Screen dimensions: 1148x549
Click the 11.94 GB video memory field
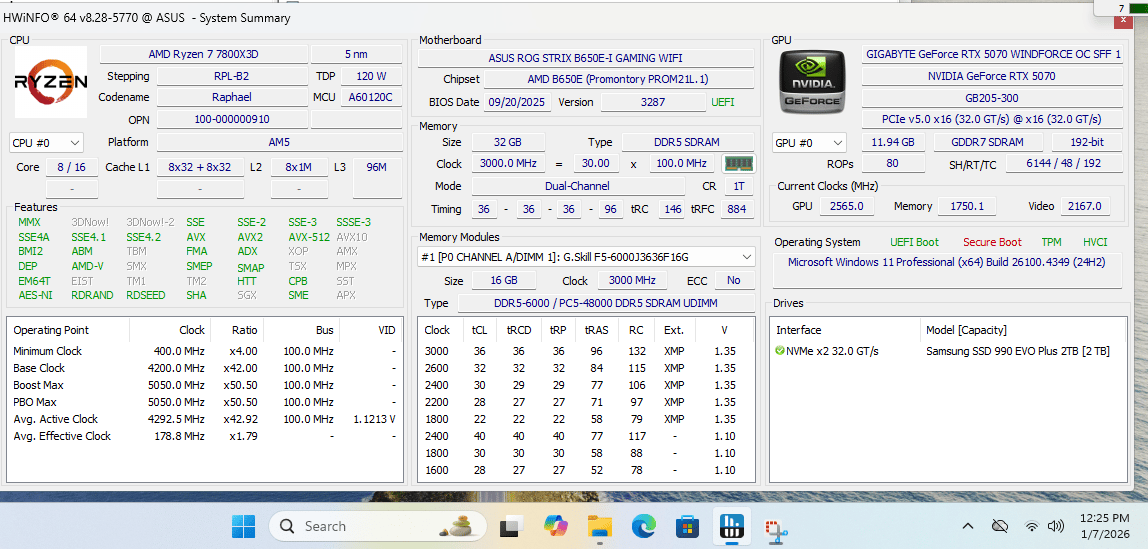(892, 142)
